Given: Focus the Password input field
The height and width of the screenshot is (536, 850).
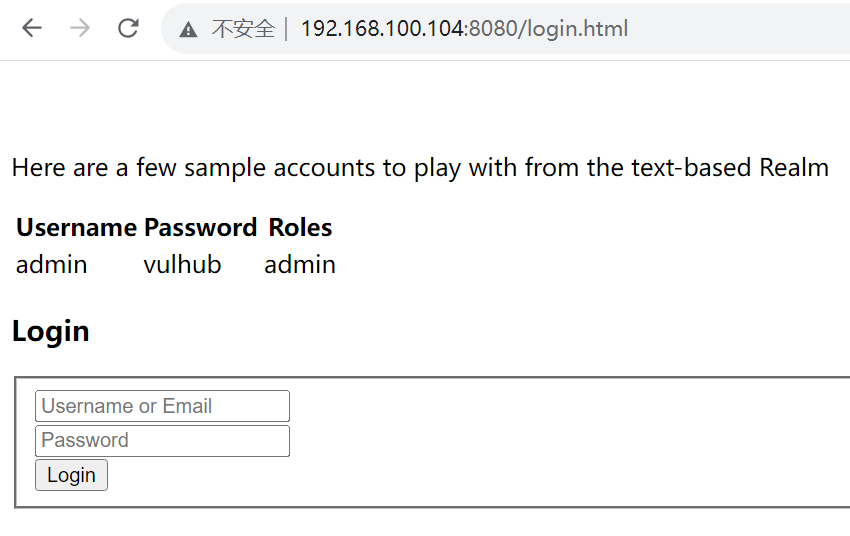Looking at the screenshot, I should click(162, 441).
